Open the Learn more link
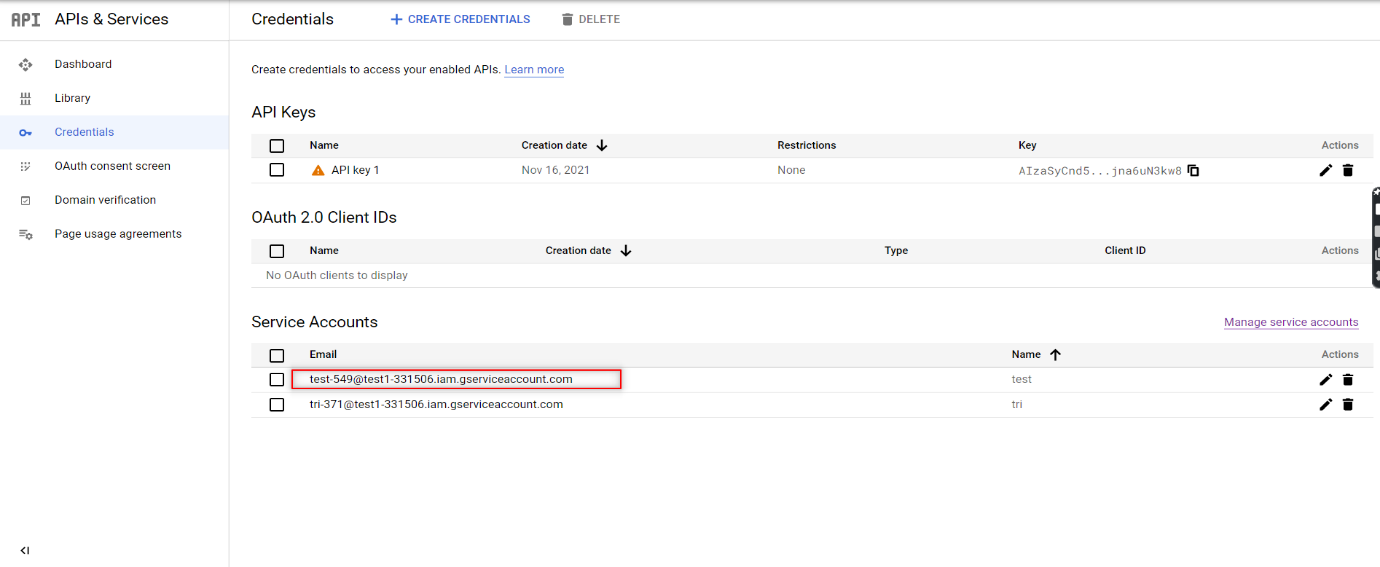Viewport: 1380px width, 567px height. (534, 70)
